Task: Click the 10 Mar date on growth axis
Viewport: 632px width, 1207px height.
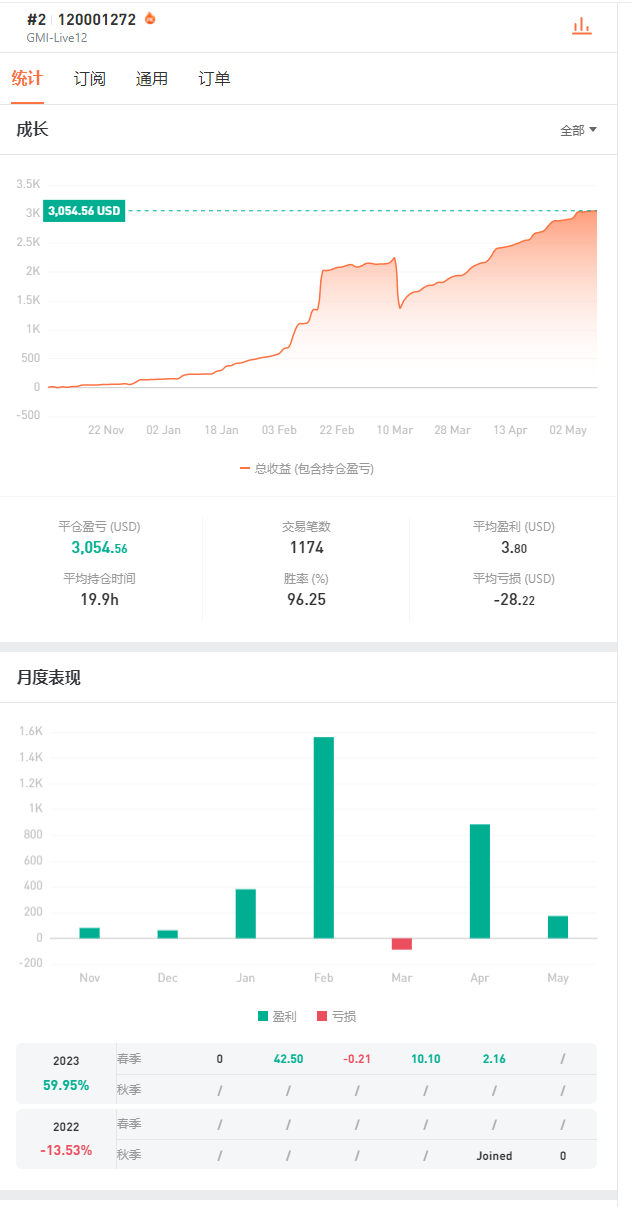Action: click(x=395, y=430)
